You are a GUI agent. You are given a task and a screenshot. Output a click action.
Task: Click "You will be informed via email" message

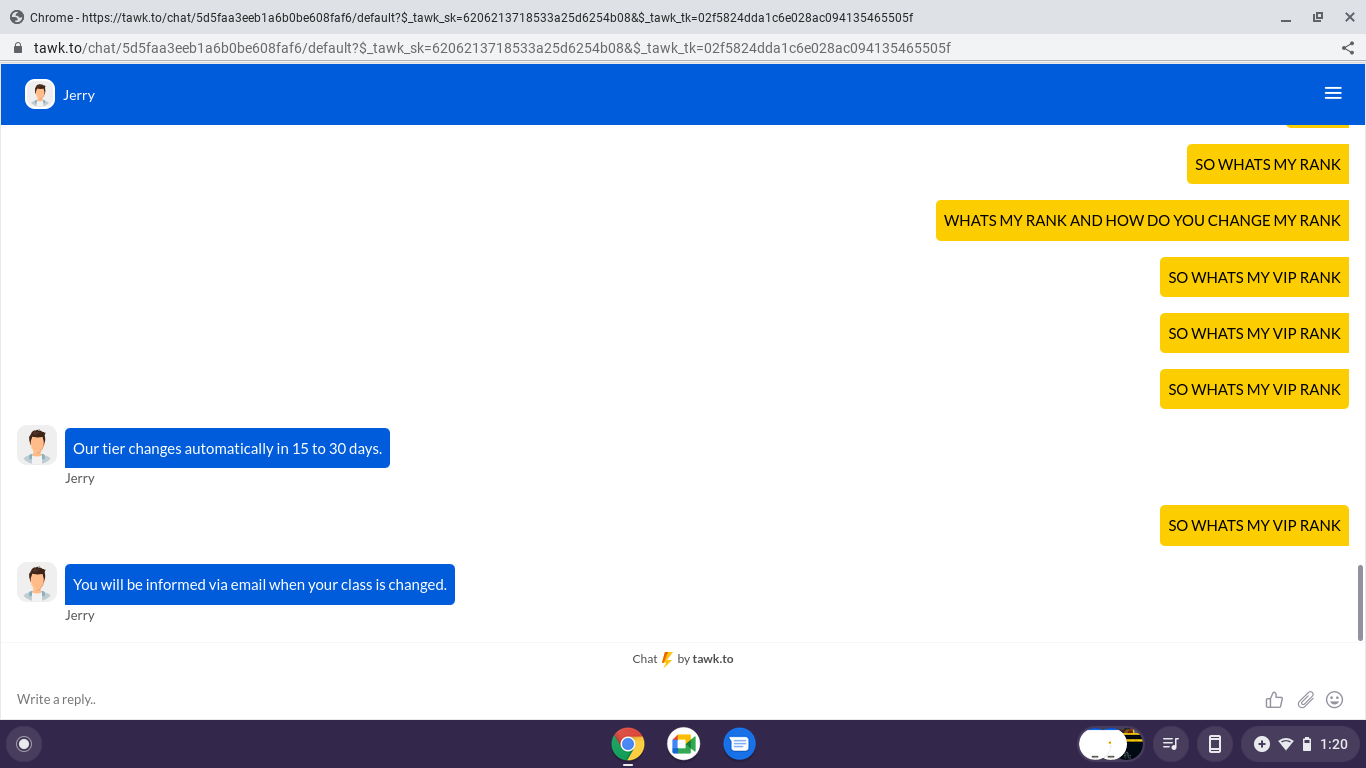point(259,584)
